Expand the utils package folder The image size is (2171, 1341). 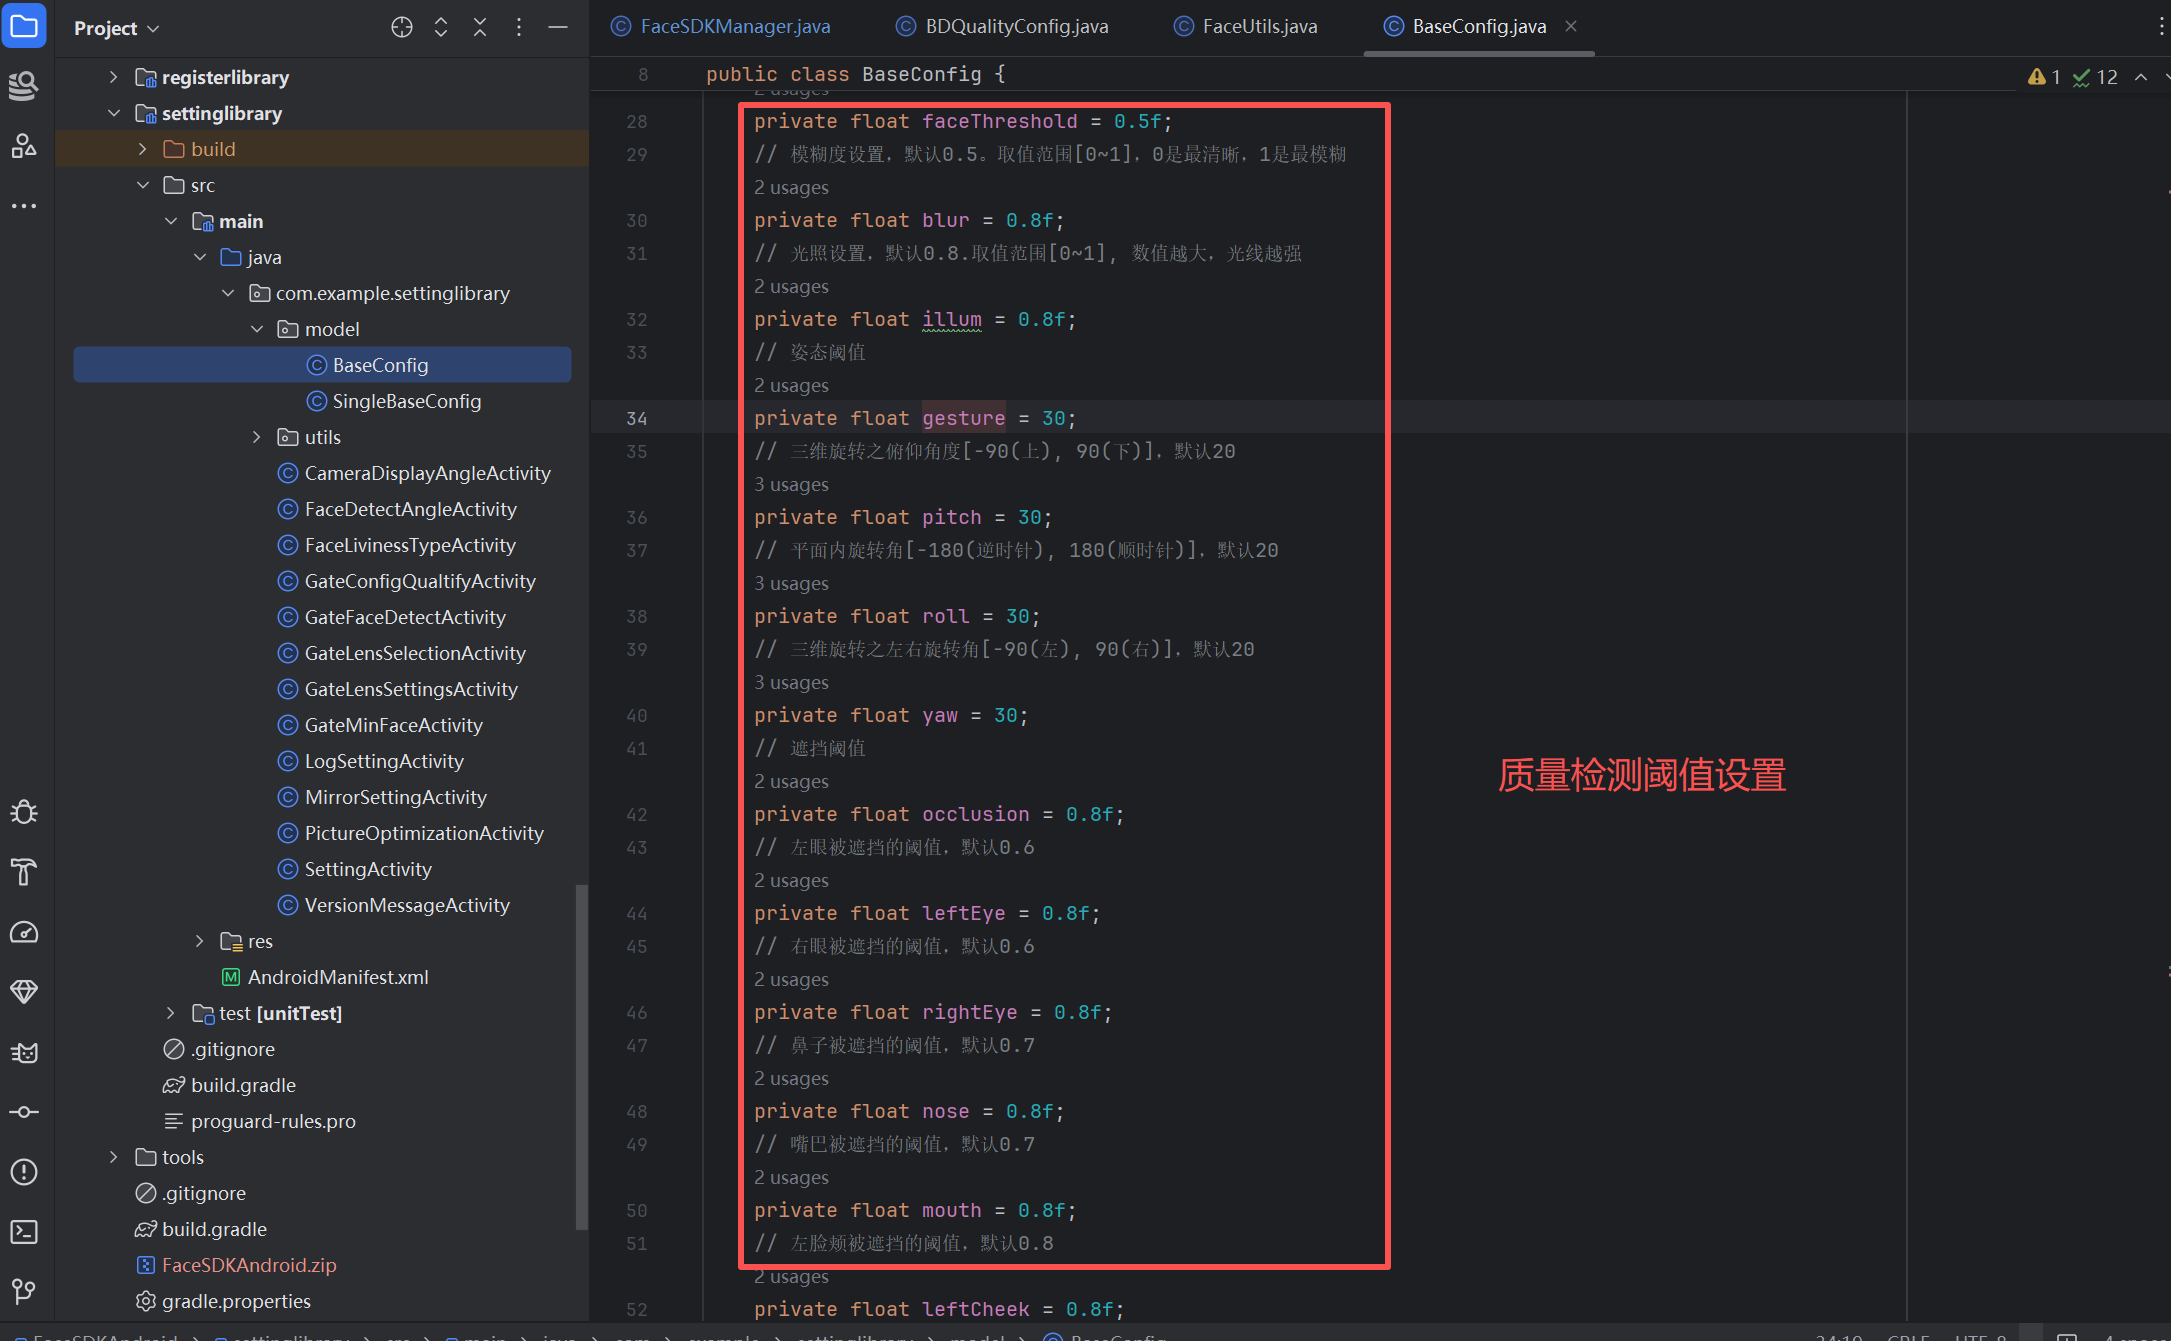257,437
